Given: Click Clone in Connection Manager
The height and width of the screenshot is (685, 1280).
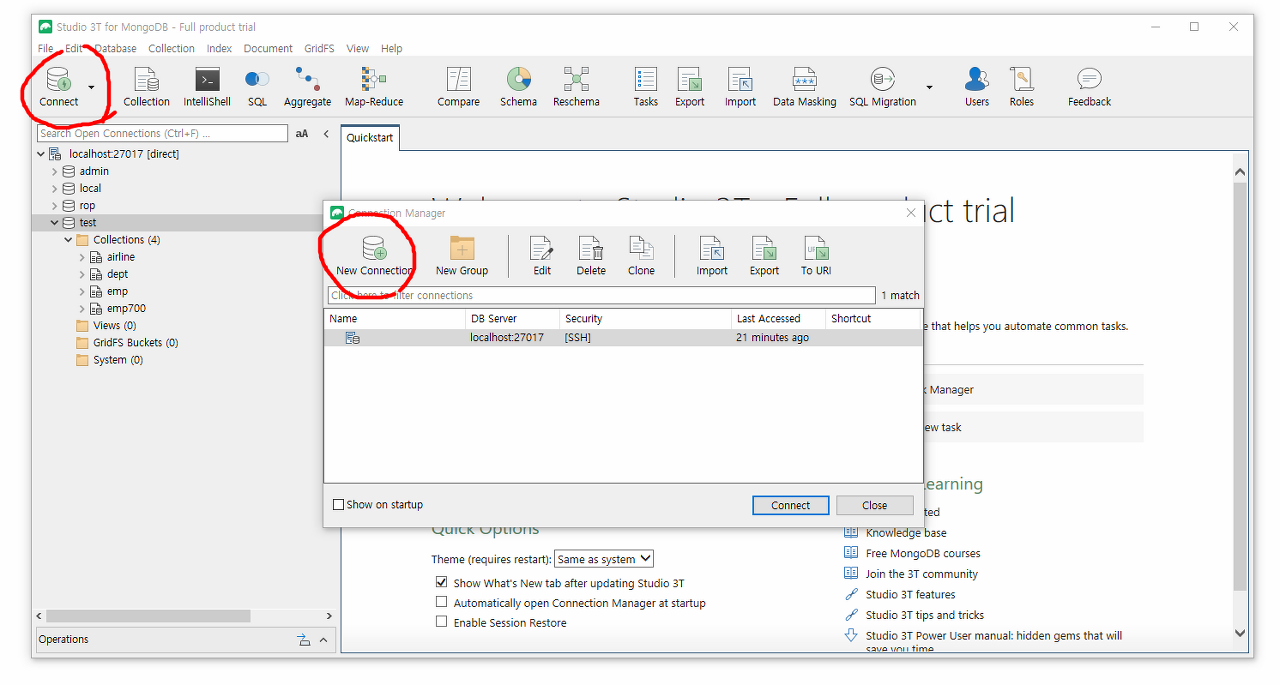Looking at the screenshot, I should (x=641, y=256).
